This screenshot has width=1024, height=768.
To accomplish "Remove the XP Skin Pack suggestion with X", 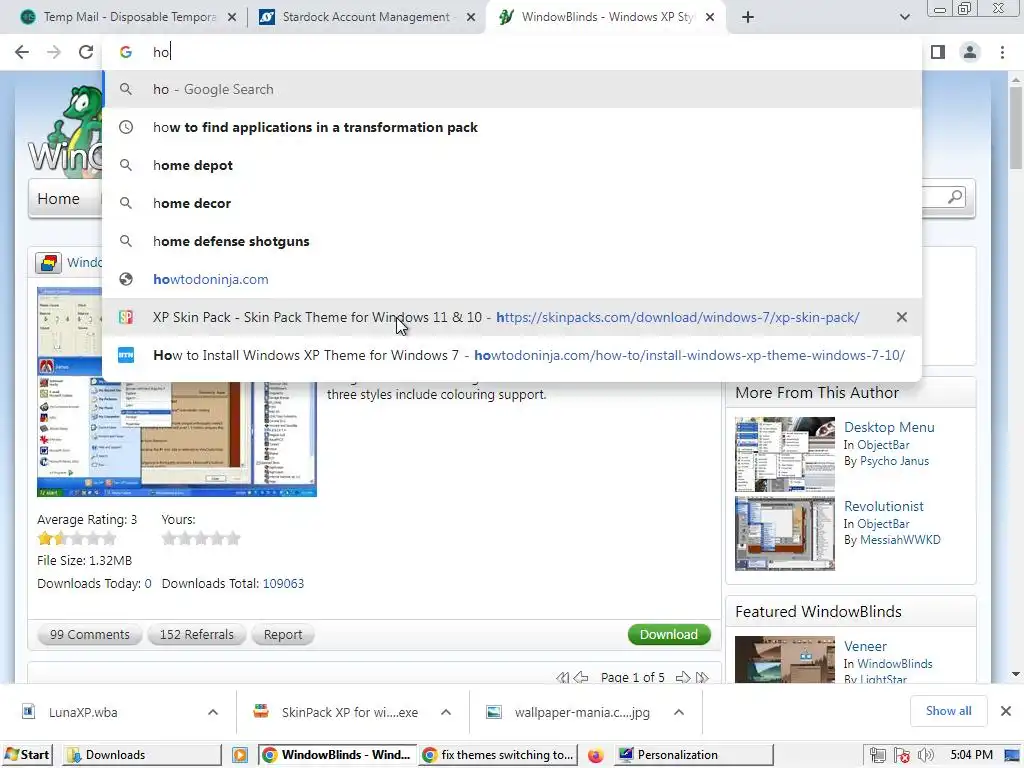I will click(x=902, y=317).
